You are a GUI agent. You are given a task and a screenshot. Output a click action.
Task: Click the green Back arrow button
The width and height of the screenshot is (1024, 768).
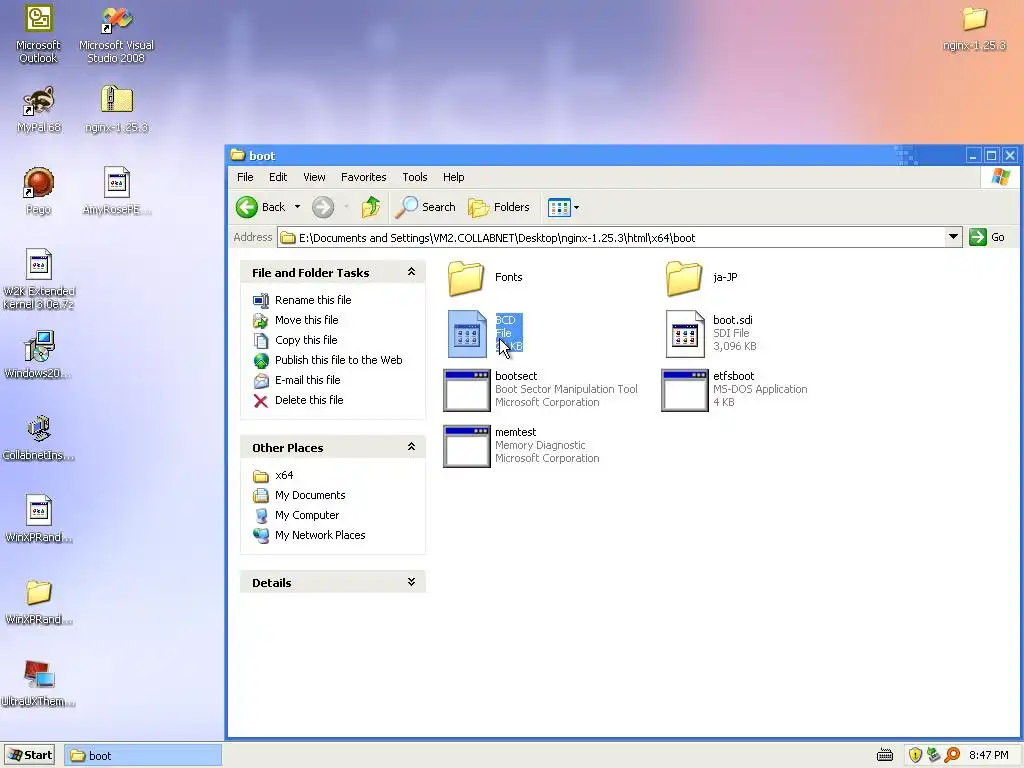(x=247, y=207)
